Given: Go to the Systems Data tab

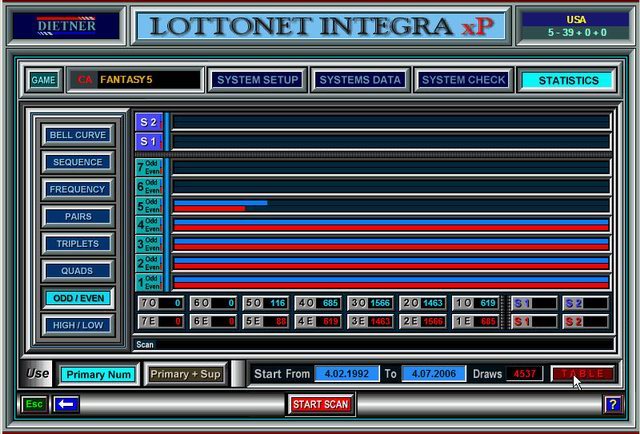Looking at the screenshot, I should pyautogui.click(x=359, y=80).
